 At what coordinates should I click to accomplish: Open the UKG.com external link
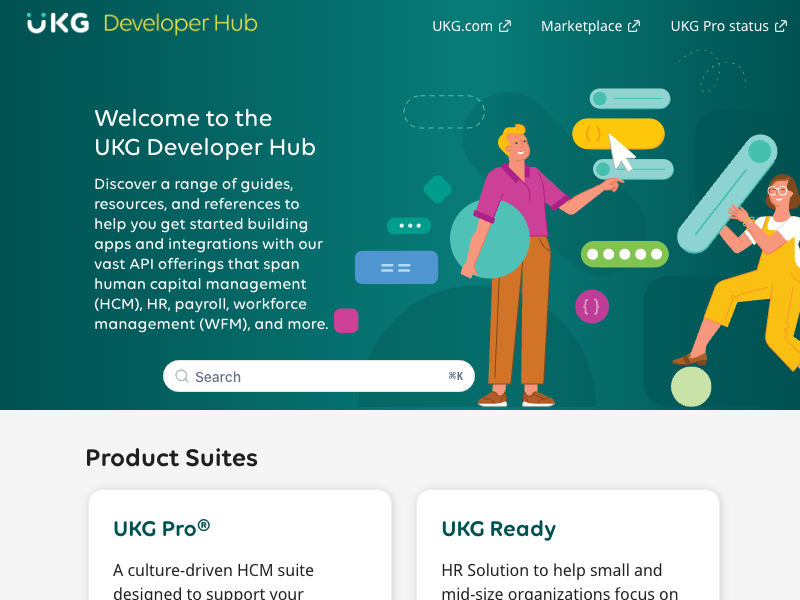pyautogui.click(x=471, y=26)
